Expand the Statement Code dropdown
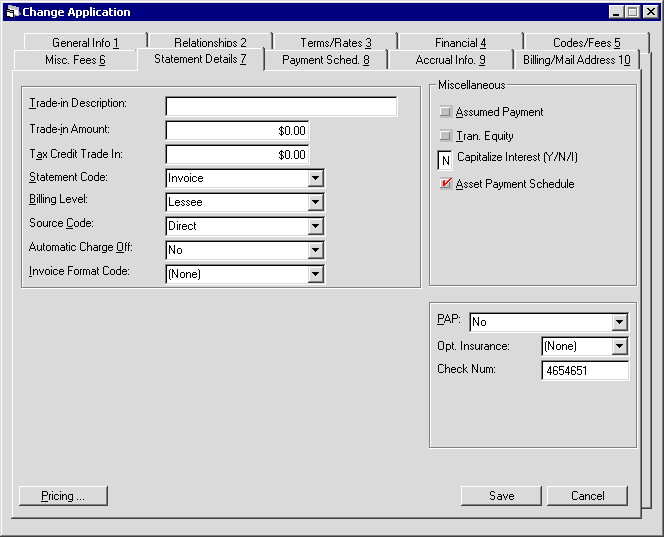The height and width of the screenshot is (537, 664). point(315,178)
